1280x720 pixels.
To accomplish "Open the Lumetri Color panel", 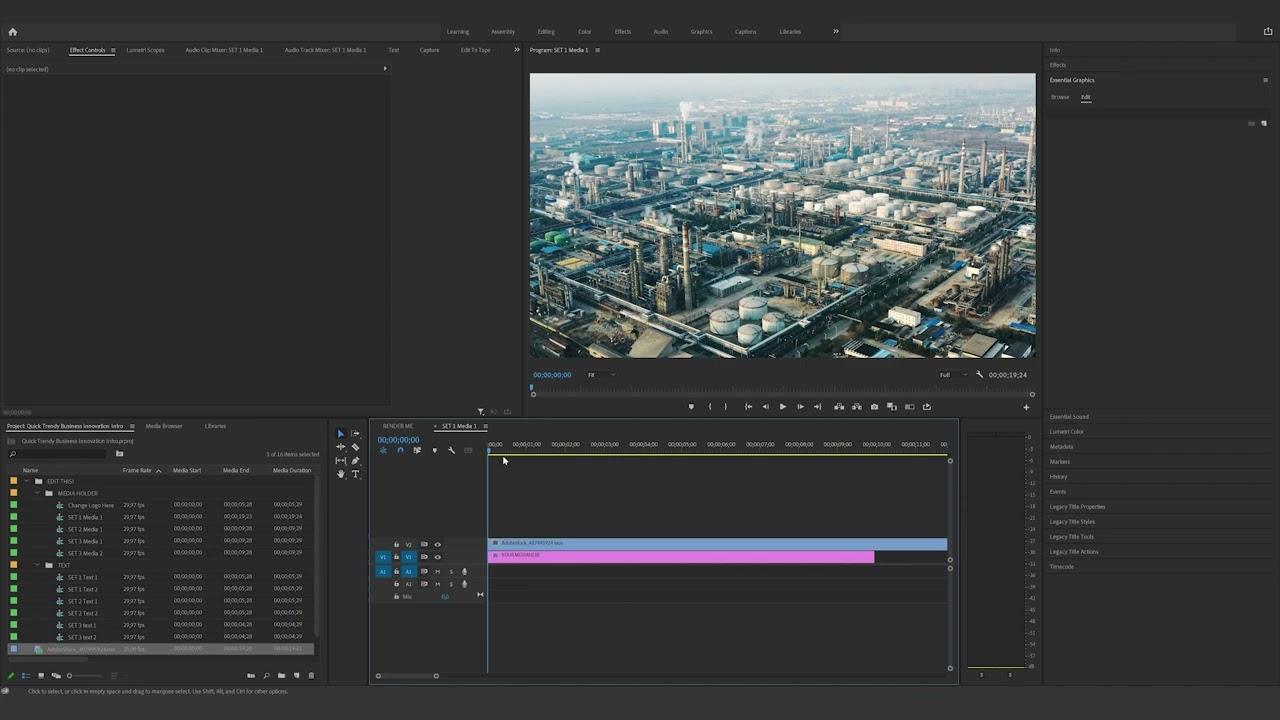I will coord(1067,432).
